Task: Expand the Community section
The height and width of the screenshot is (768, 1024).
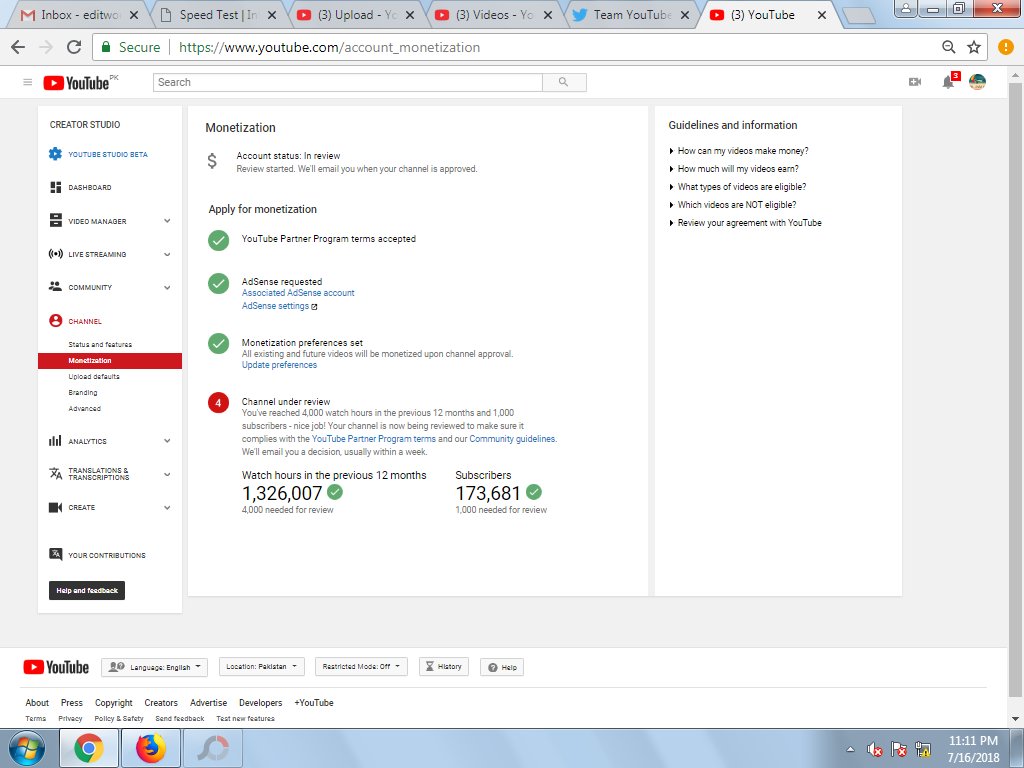Action: pyautogui.click(x=167, y=287)
